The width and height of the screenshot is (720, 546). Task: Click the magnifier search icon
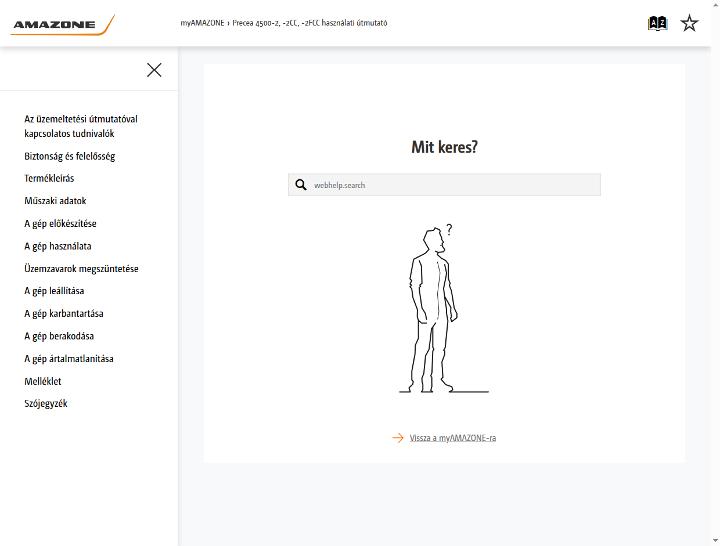click(x=301, y=185)
